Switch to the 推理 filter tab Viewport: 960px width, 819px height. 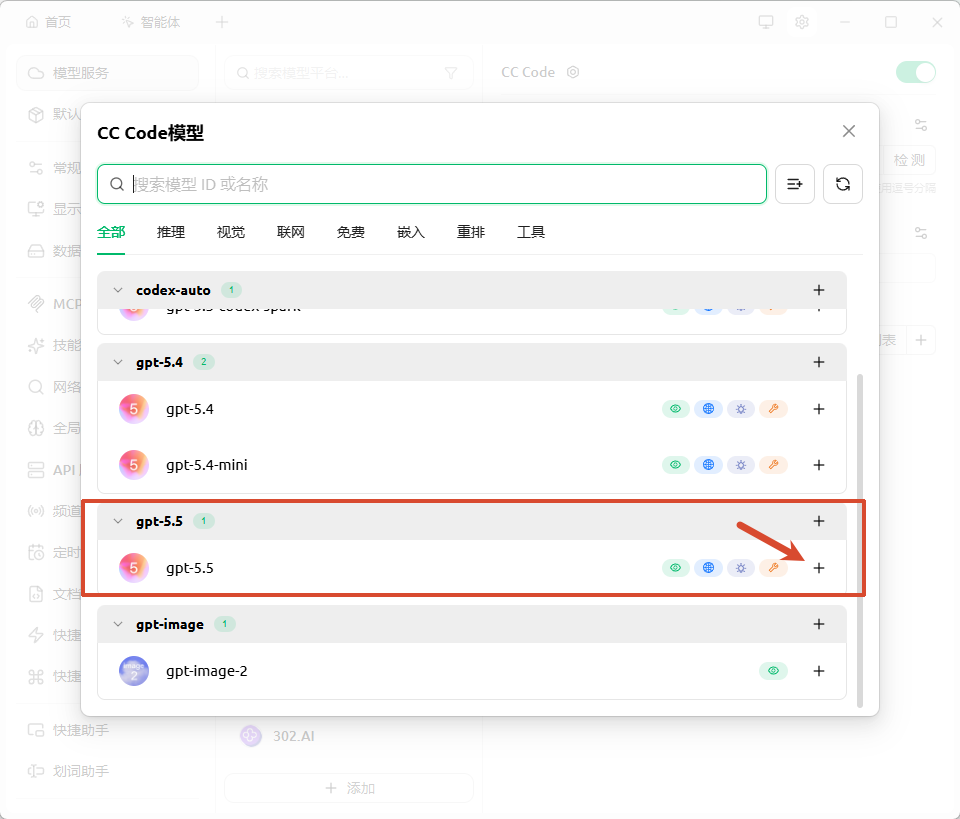click(x=171, y=233)
